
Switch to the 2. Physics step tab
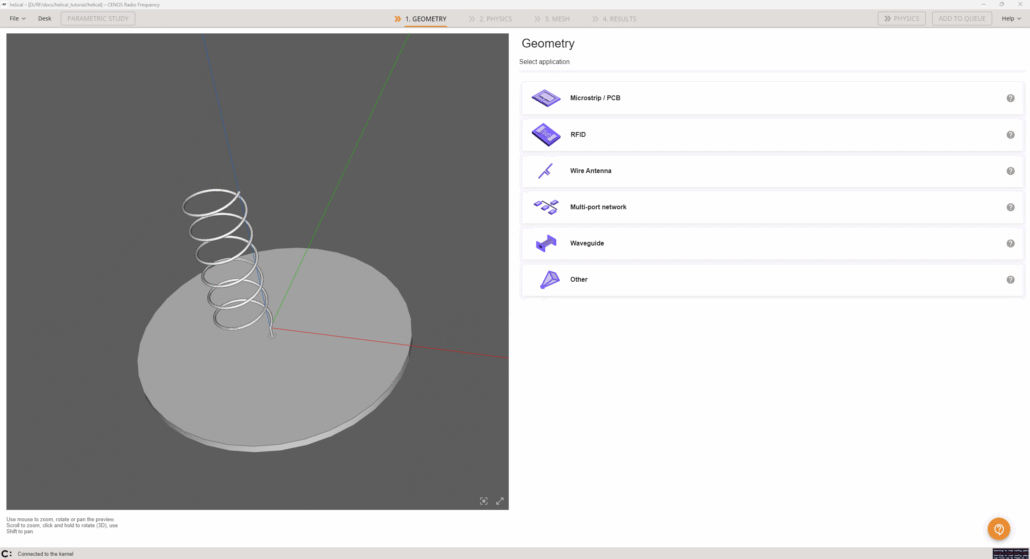[x=490, y=19]
